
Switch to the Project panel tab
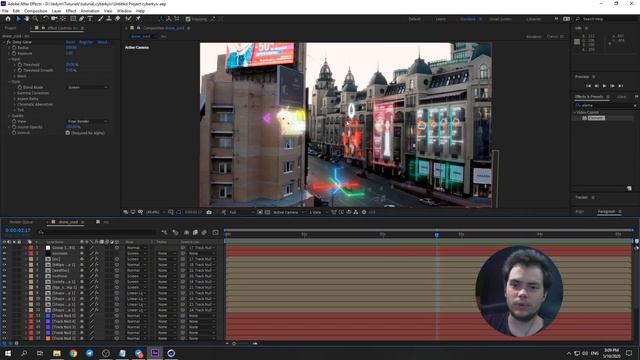pyautogui.click(x=10, y=28)
